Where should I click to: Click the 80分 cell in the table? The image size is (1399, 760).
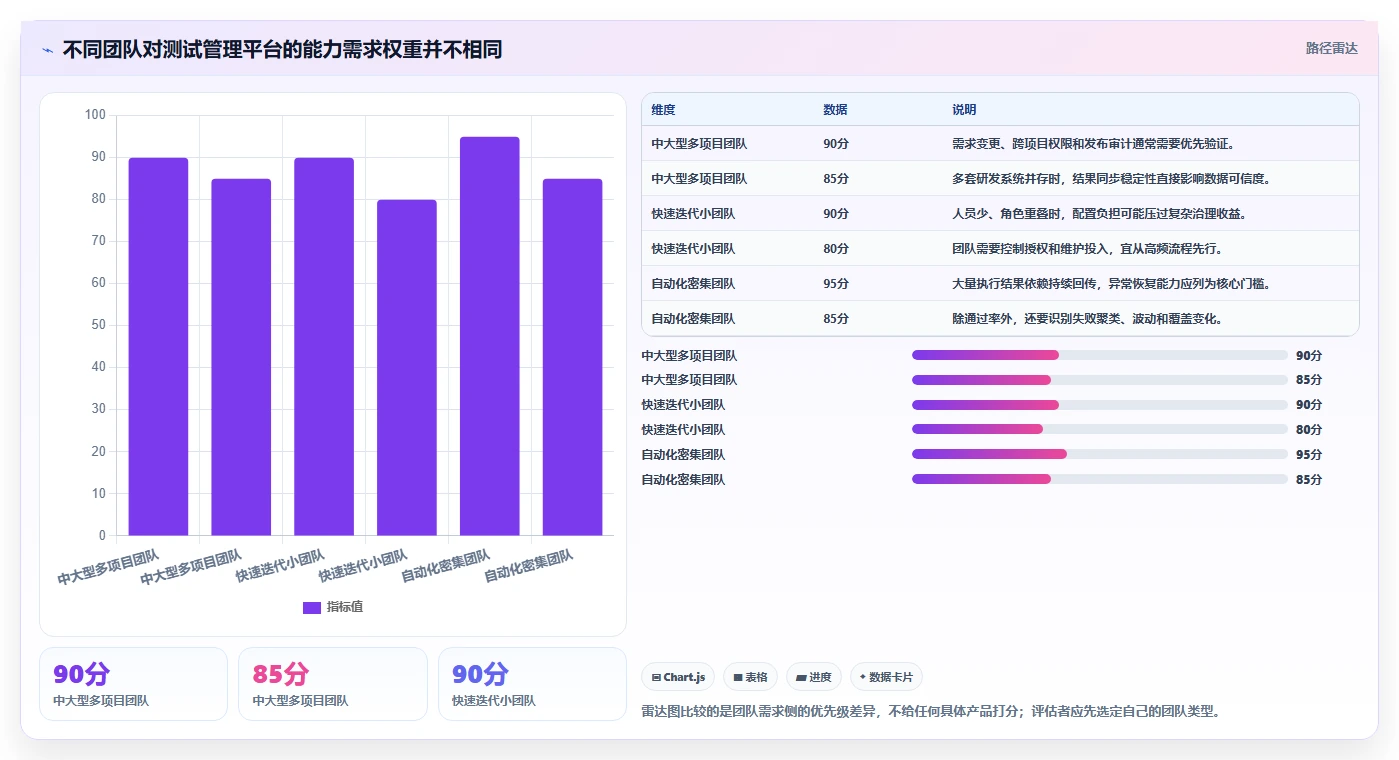pyautogui.click(x=836, y=249)
